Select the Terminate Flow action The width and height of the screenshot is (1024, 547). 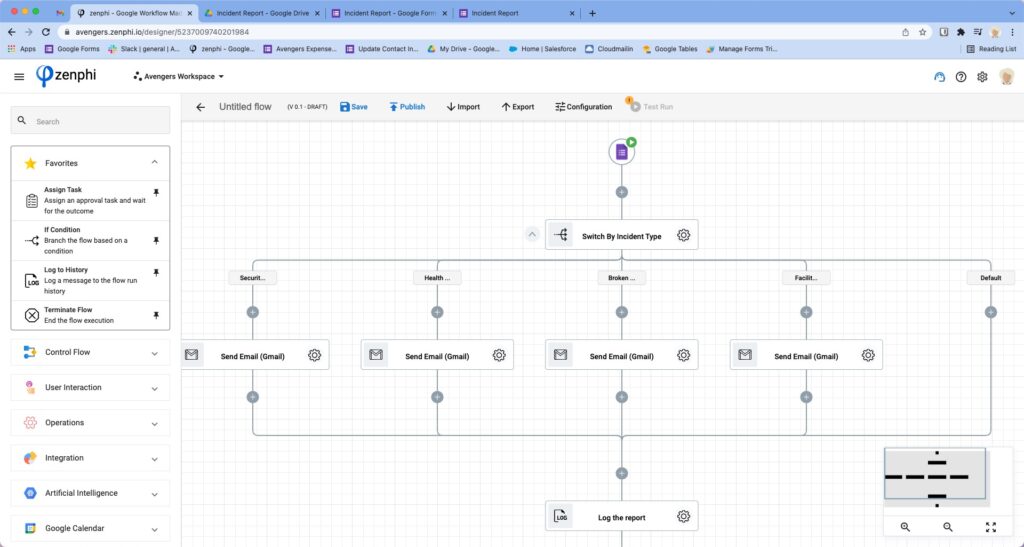pos(90,315)
